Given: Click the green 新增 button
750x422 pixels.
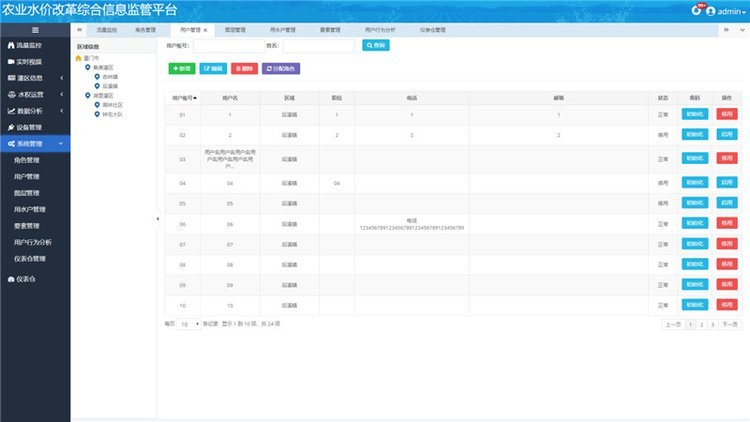Looking at the screenshot, I should pyautogui.click(x=182, y=68).
